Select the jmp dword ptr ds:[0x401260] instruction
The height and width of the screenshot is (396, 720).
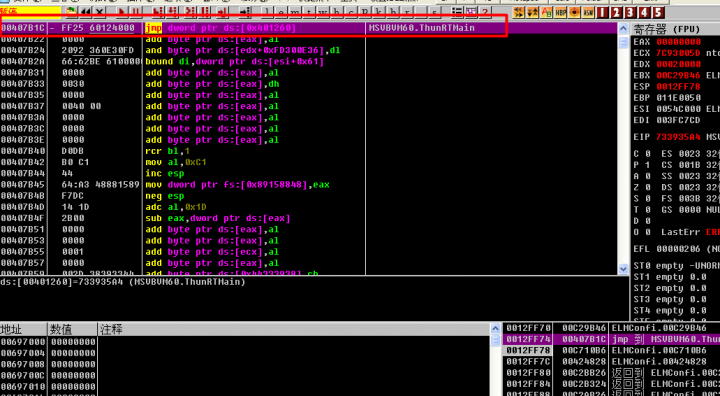[221, 28]
